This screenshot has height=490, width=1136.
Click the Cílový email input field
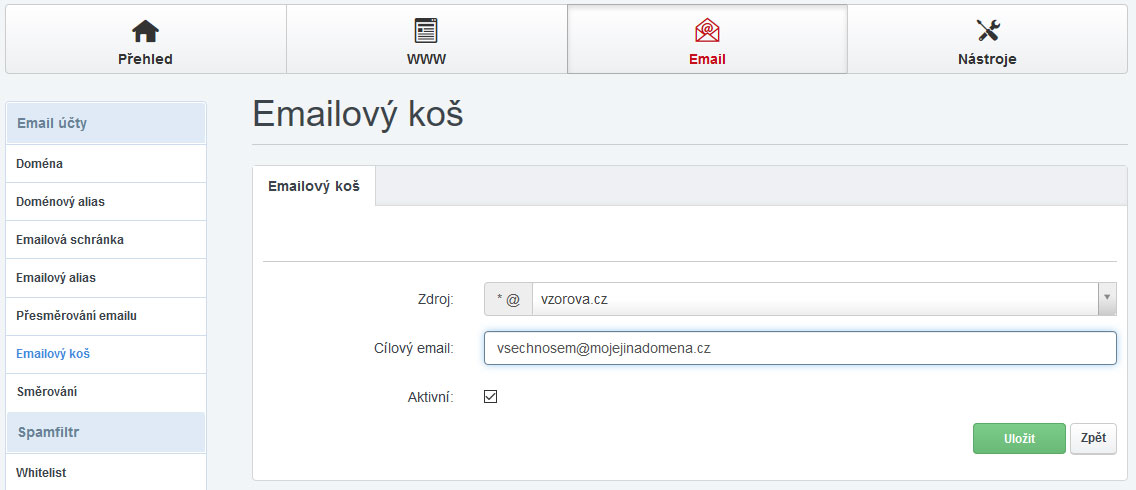799,348
